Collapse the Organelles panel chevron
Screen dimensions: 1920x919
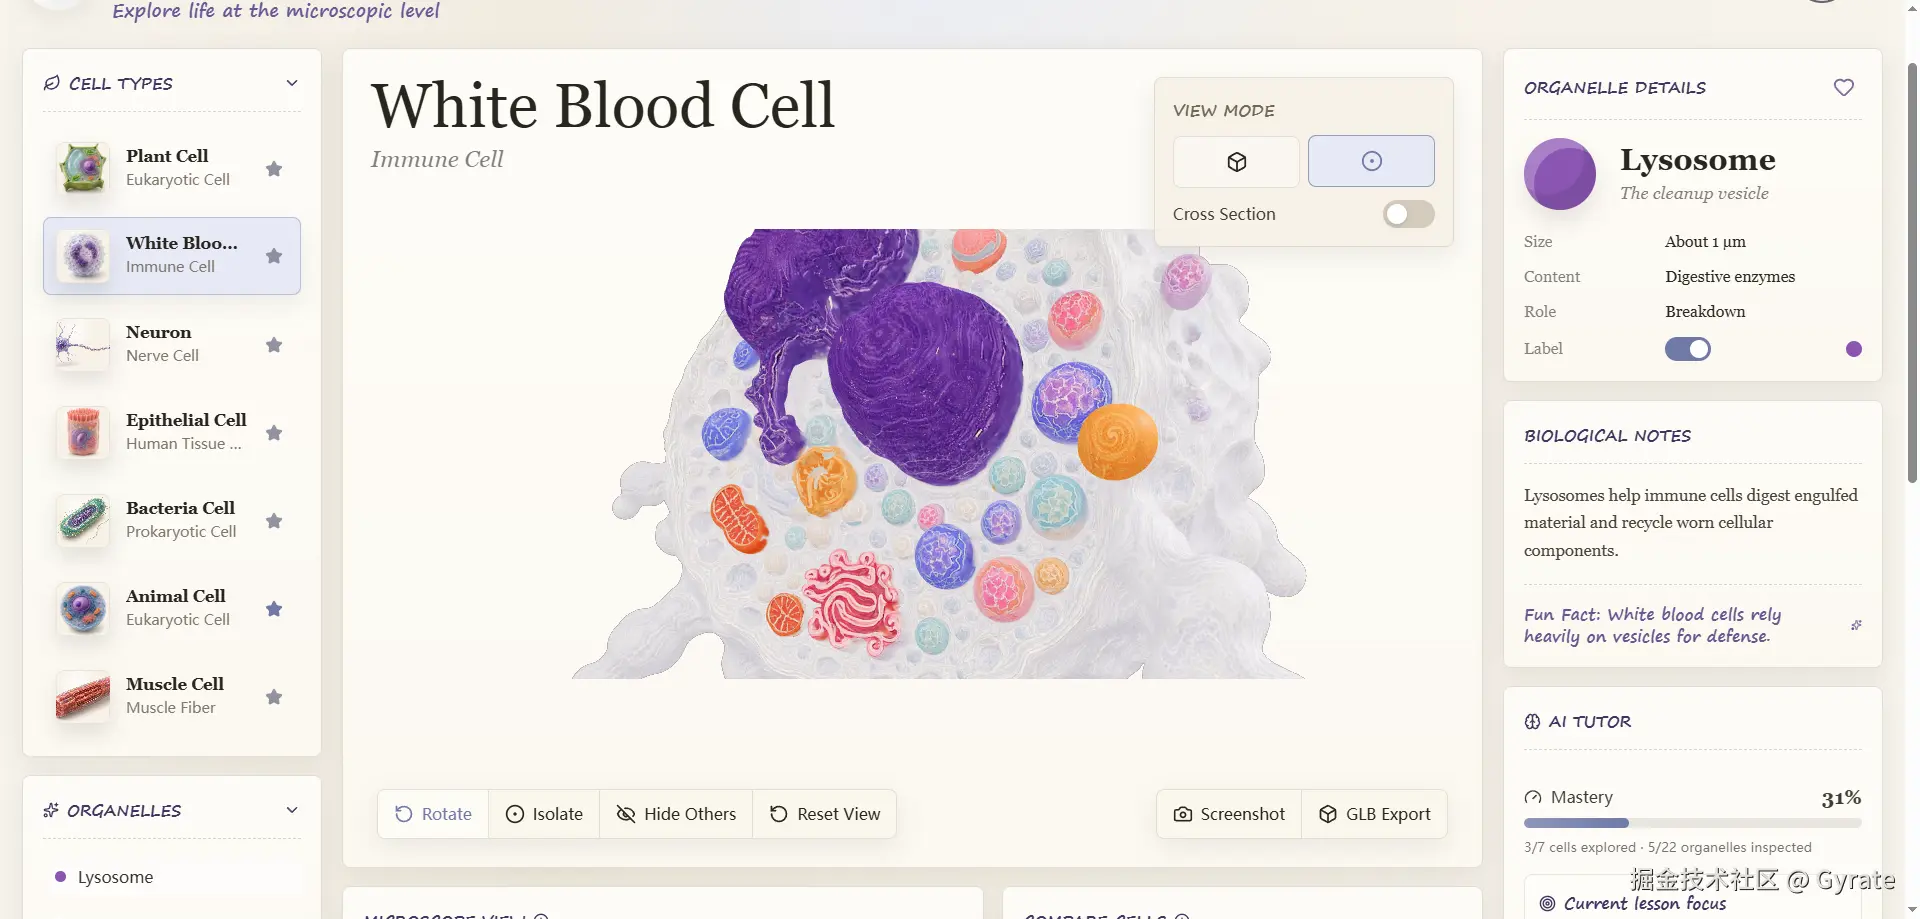tap(292, 810)
